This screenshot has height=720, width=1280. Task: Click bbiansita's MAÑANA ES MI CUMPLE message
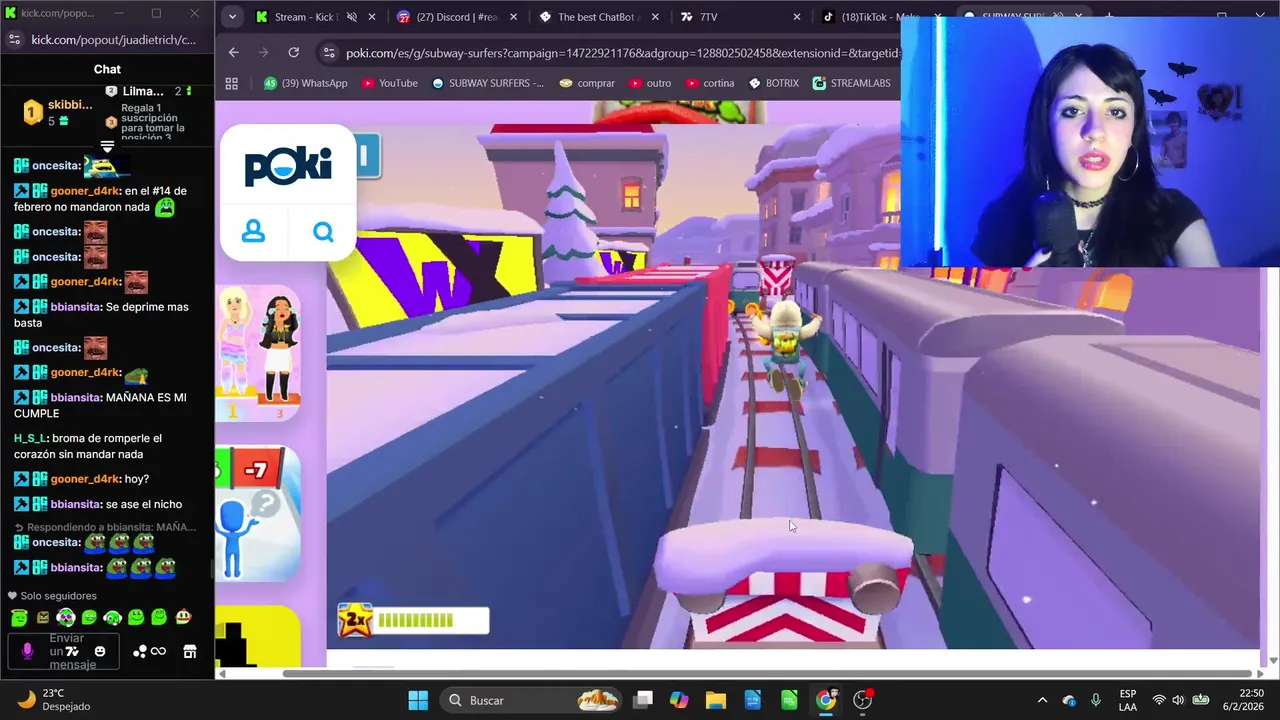pyautogui.click(x=100, y=405)
